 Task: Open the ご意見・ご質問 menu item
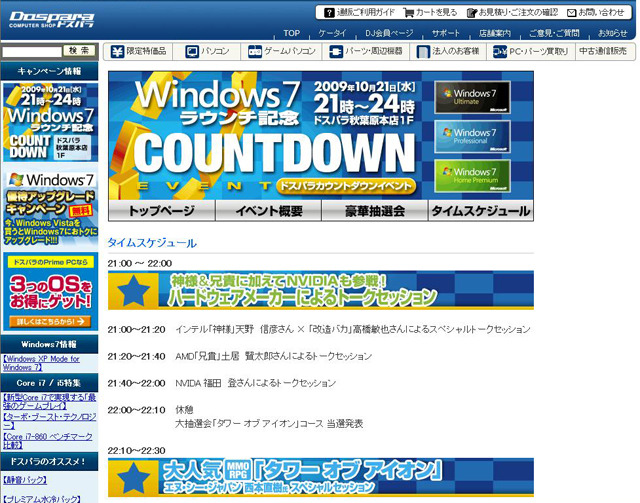554,33
